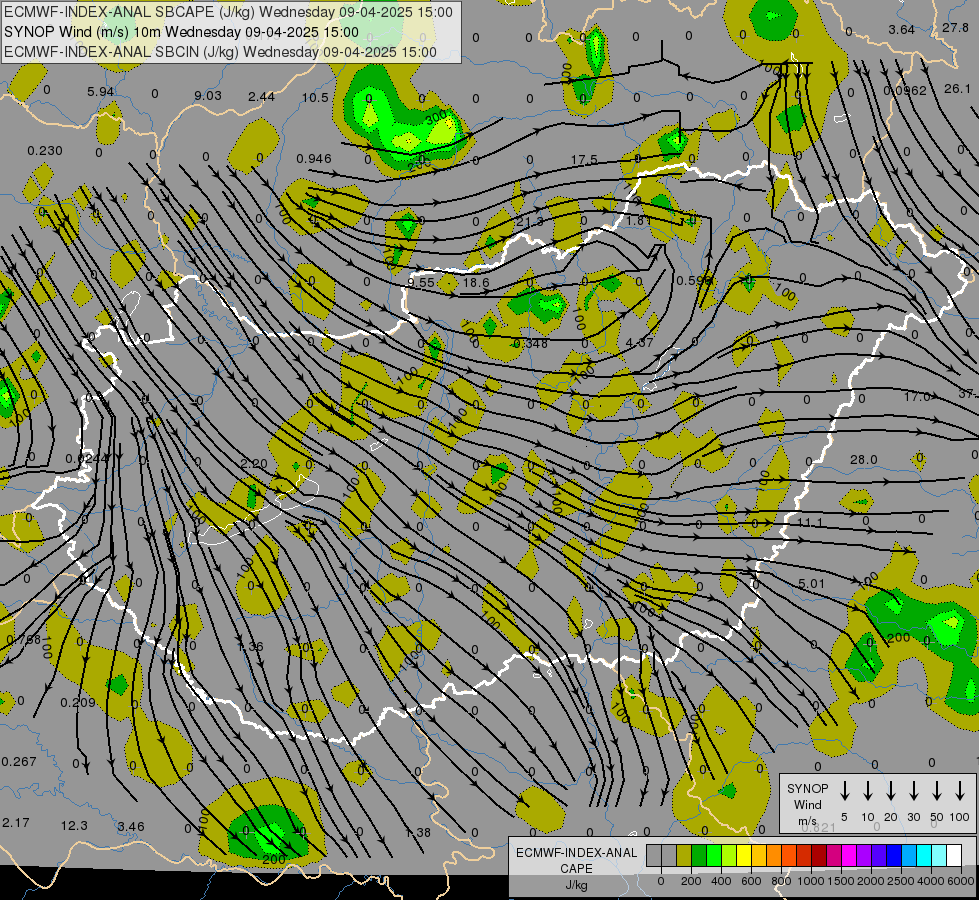Click the 11.1 value on the map
This screenshot has width=979, height=900.
810,522
